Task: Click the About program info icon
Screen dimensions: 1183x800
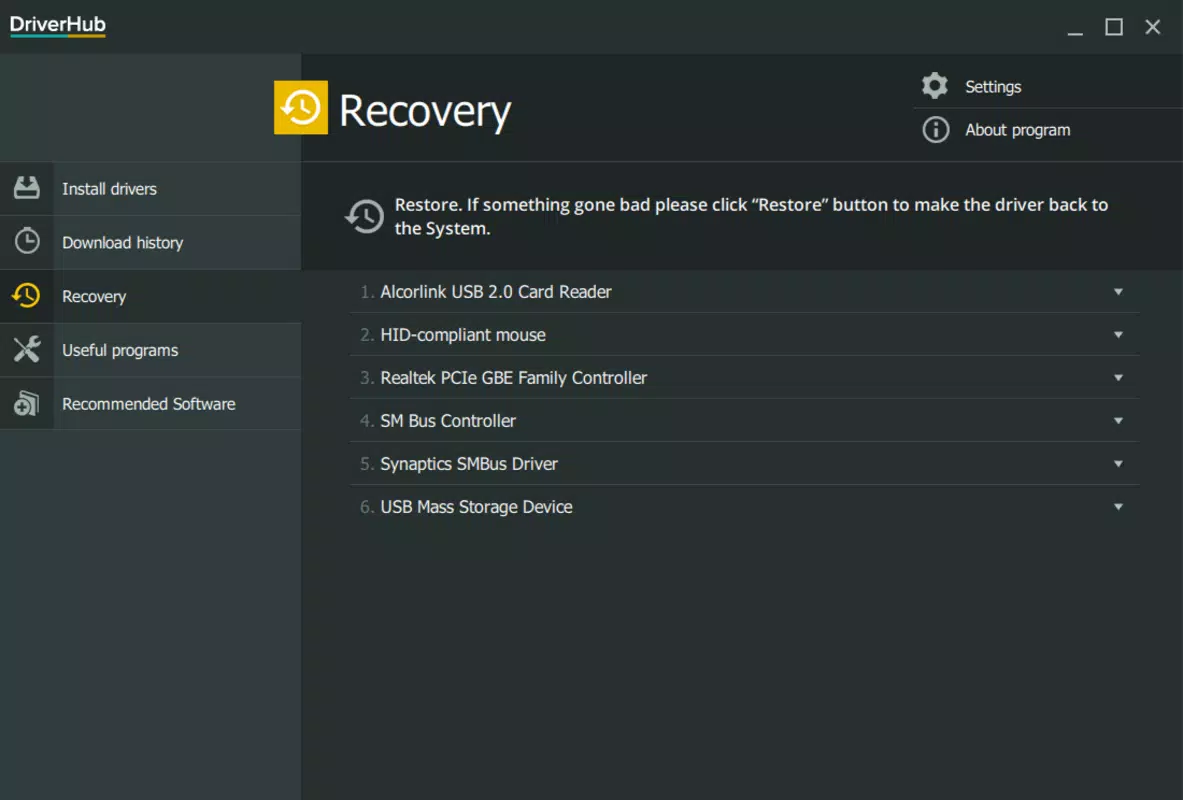Action: pyautogui.click(x=936, y=130)
